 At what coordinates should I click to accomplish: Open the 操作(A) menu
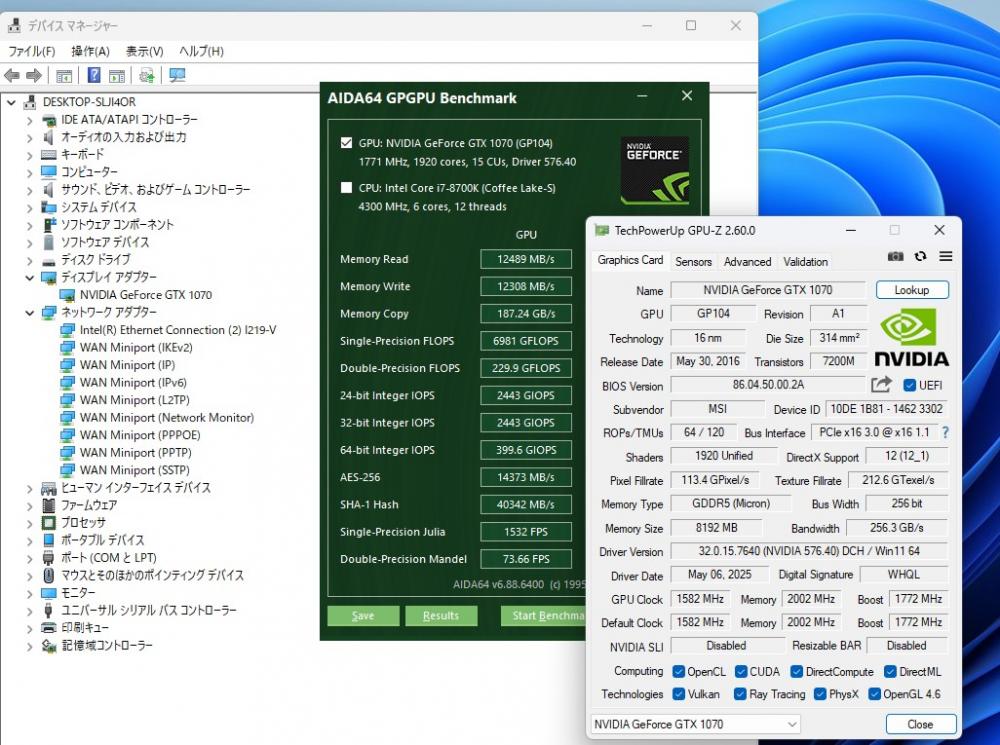[91, 51]
